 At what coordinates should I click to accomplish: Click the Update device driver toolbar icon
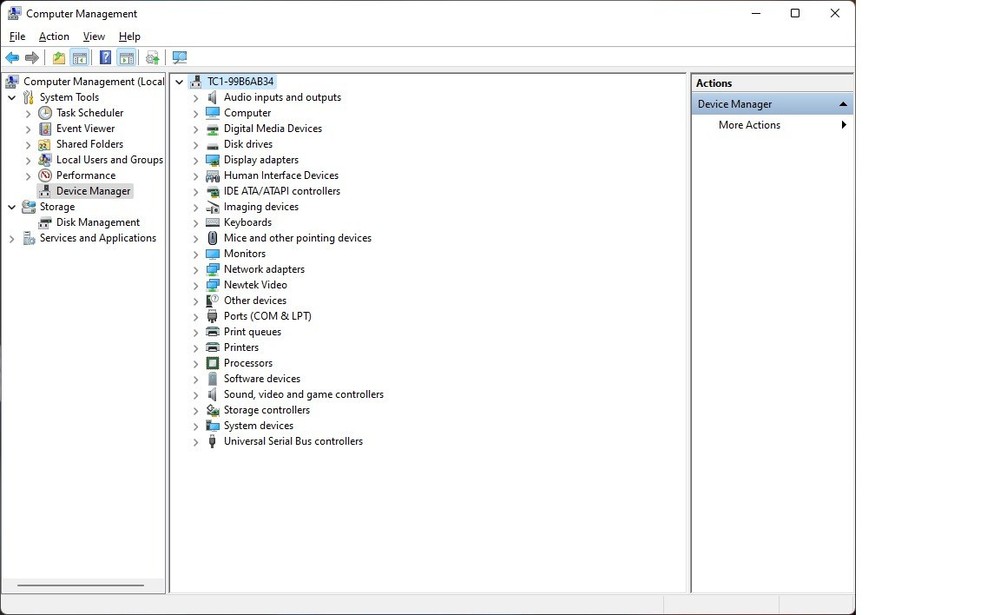point(153,58)
